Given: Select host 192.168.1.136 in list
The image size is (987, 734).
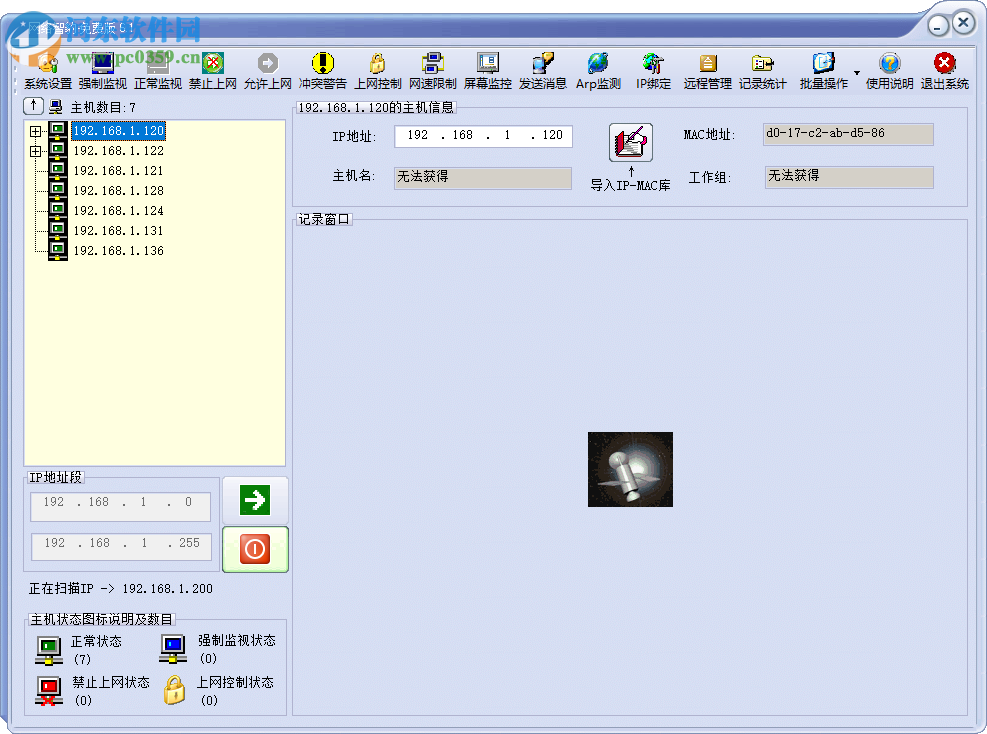Looking at the screenshot, I should click(x=118, y=251).
